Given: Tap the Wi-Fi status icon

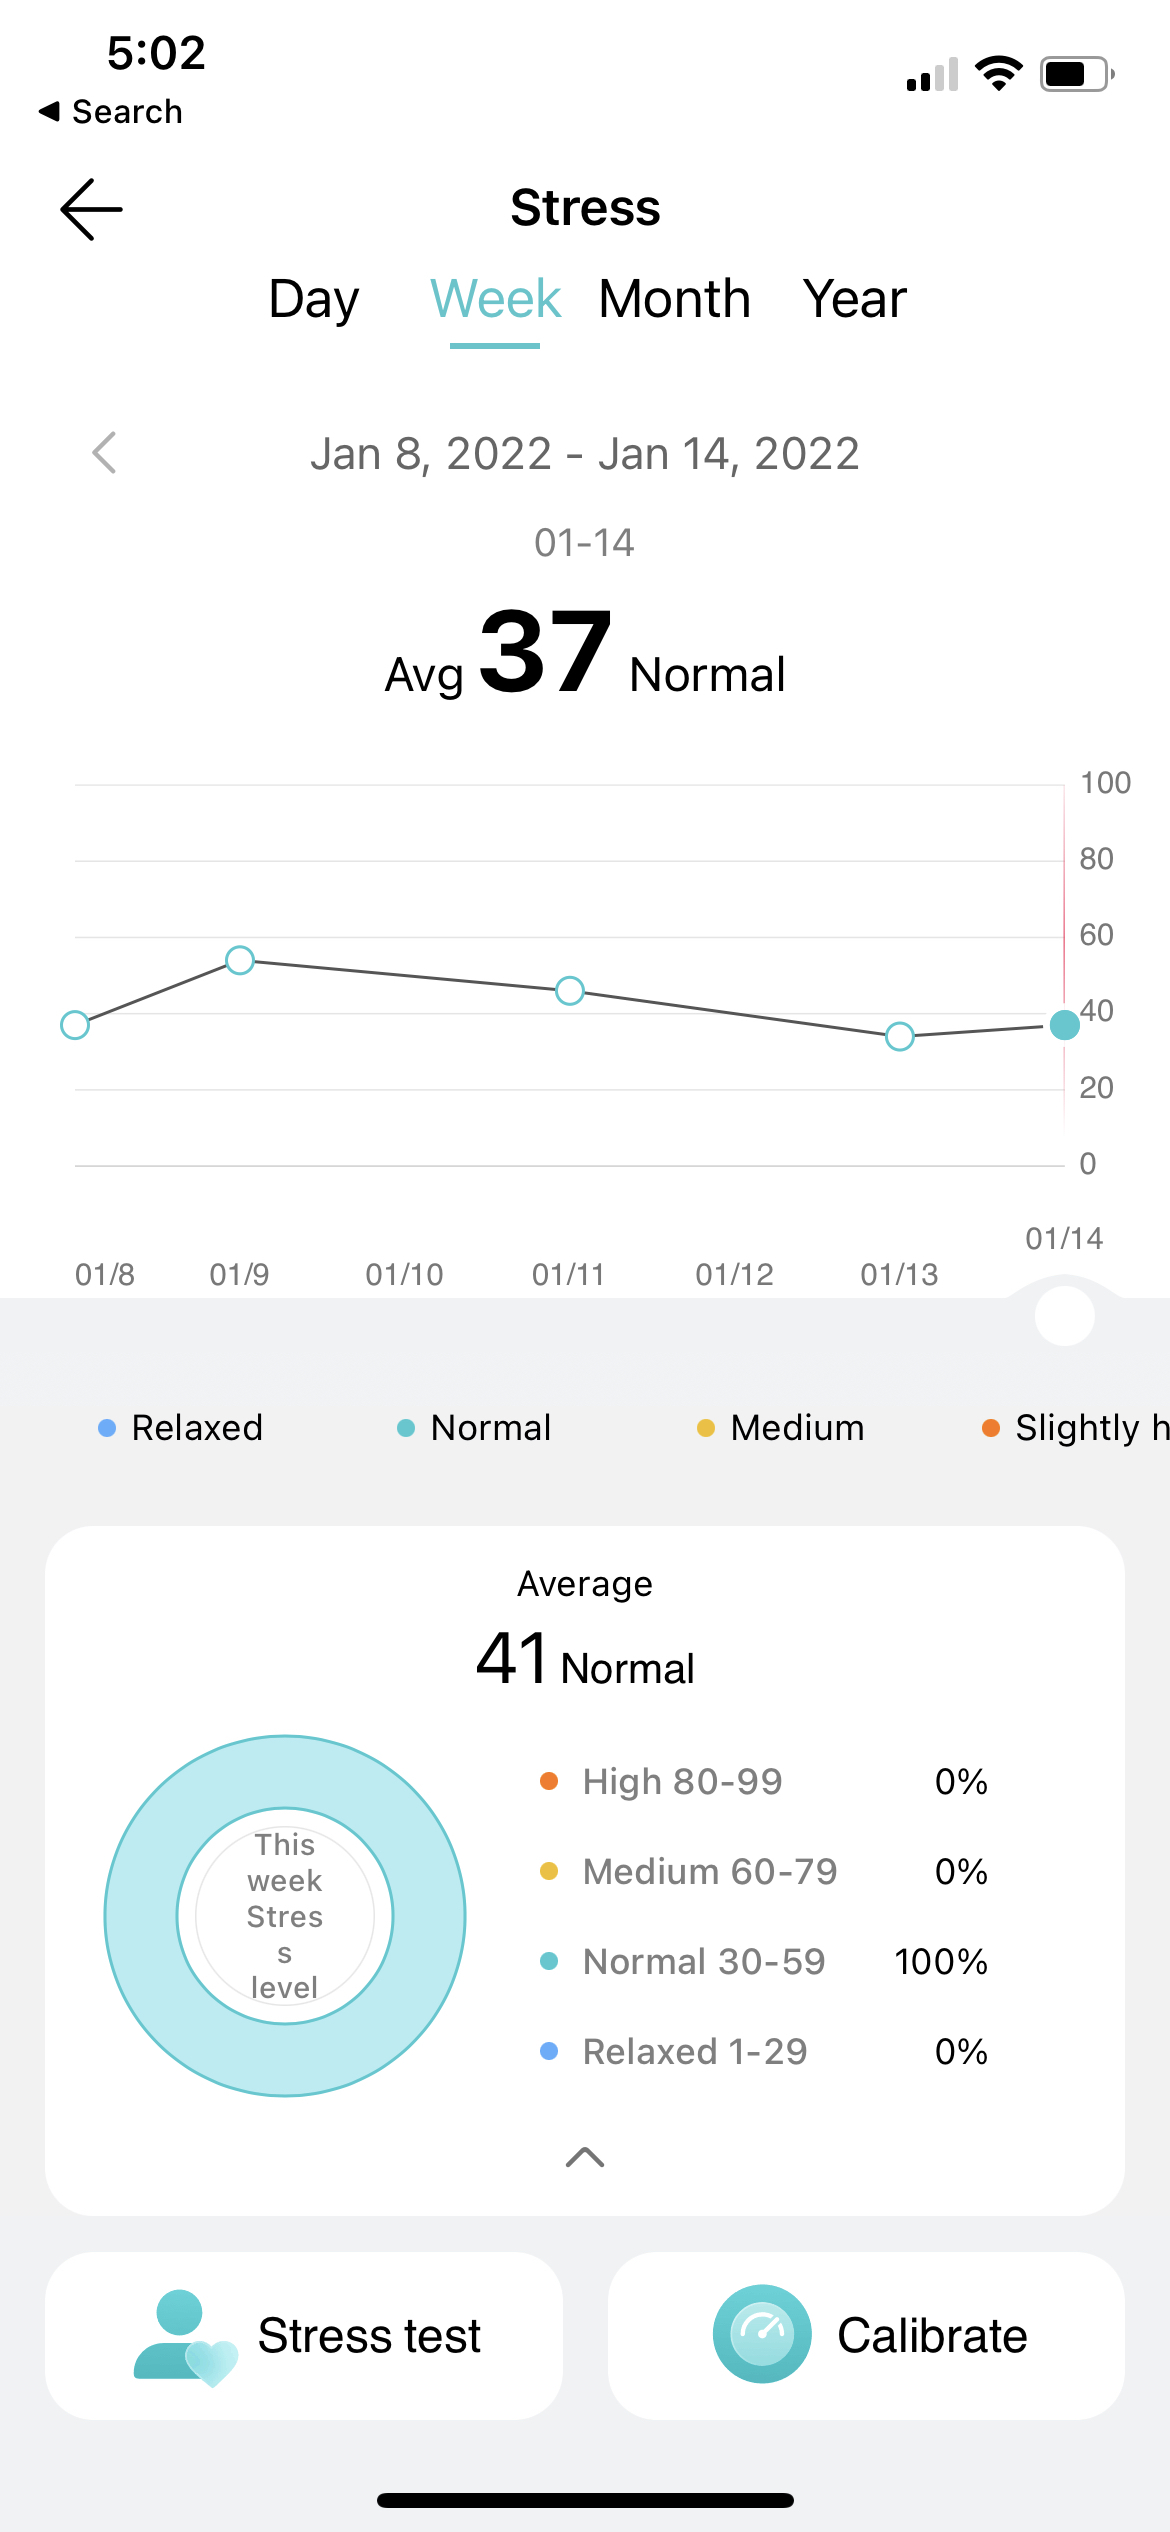Looking at the screenshot, I should click(x=998, y=74).
